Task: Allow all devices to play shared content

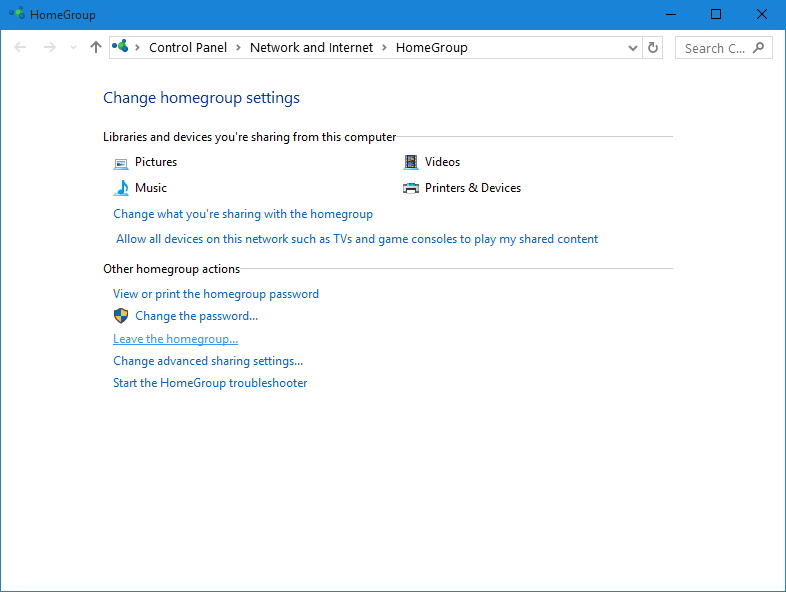Action: tap(357, 239)
